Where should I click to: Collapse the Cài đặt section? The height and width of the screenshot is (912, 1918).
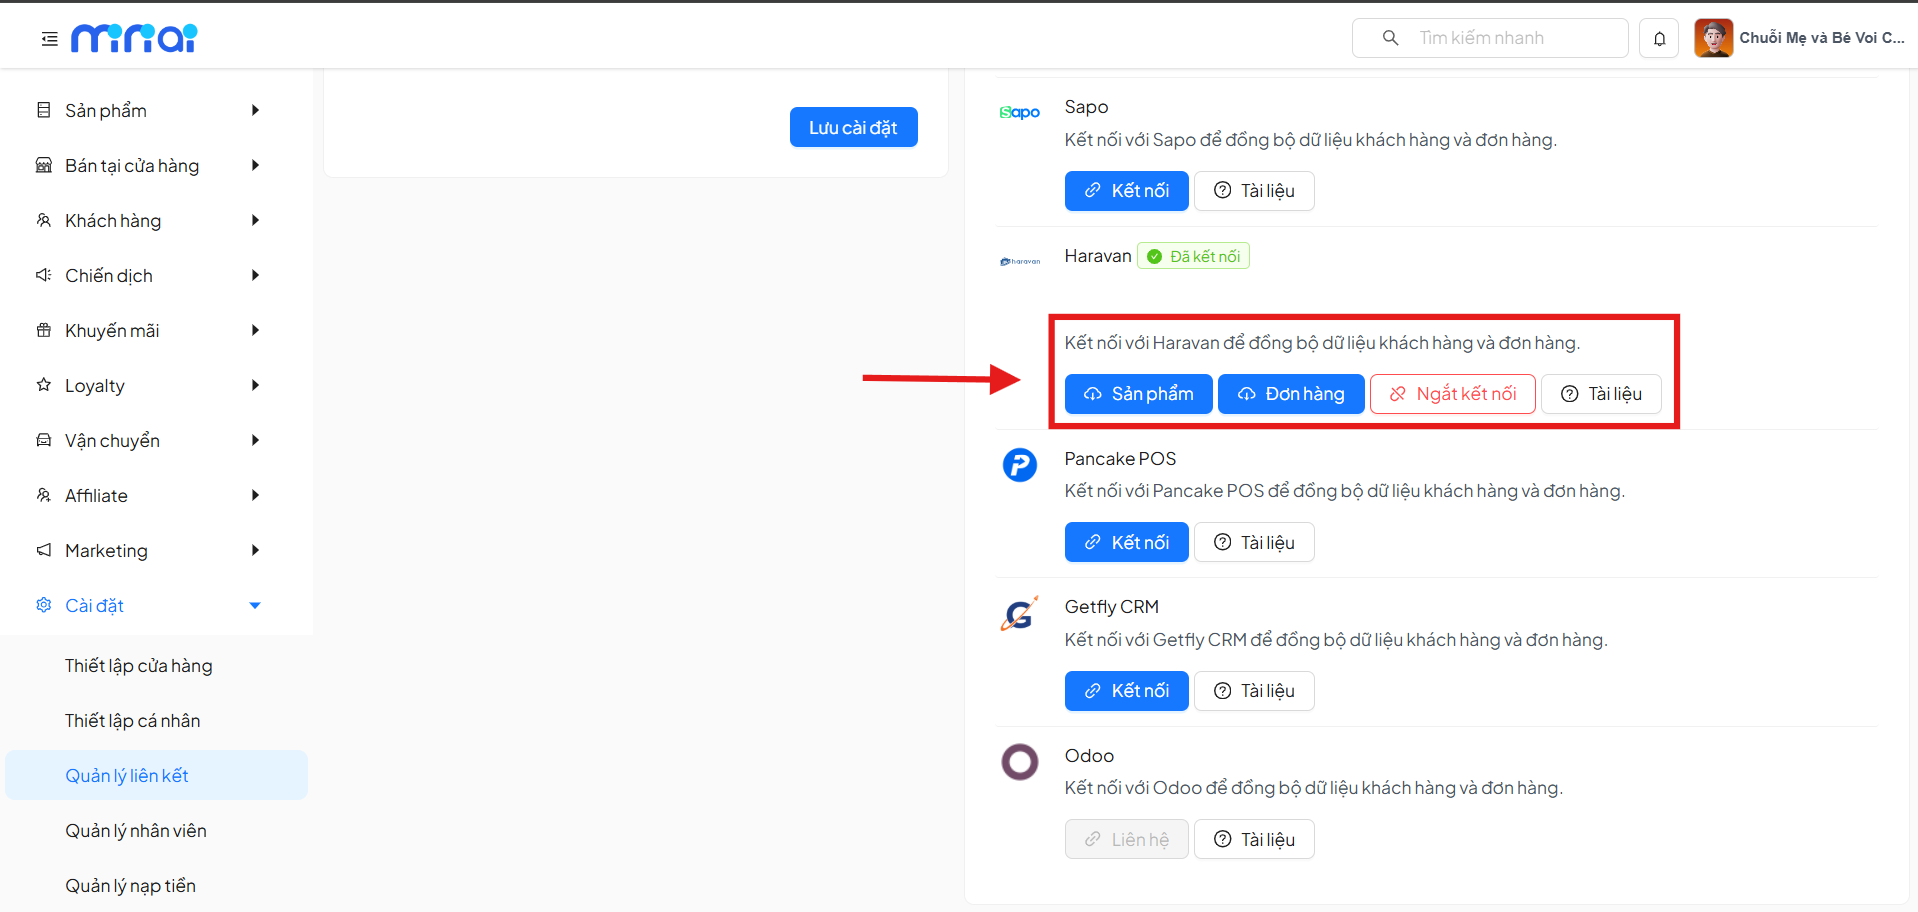(255, 605)
